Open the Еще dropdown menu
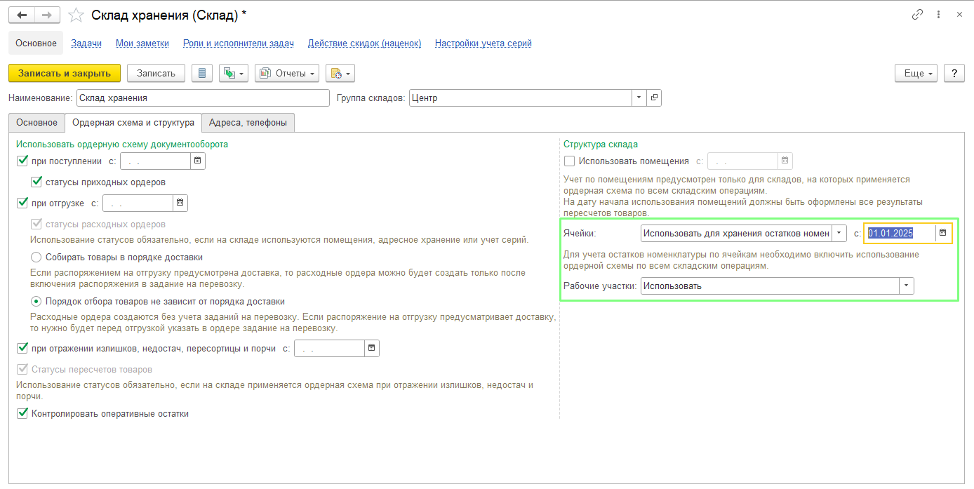 click(x=916, y=73)
